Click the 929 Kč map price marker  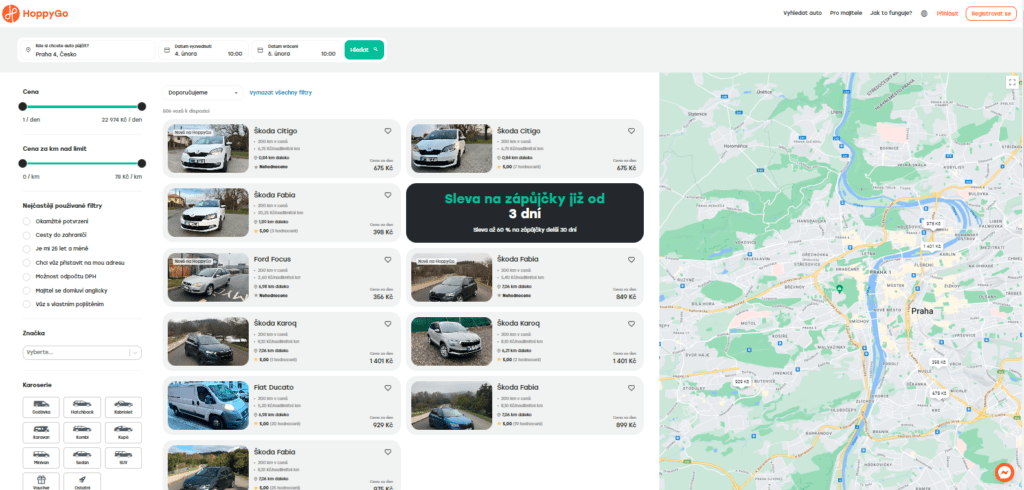tap(742, 382)
